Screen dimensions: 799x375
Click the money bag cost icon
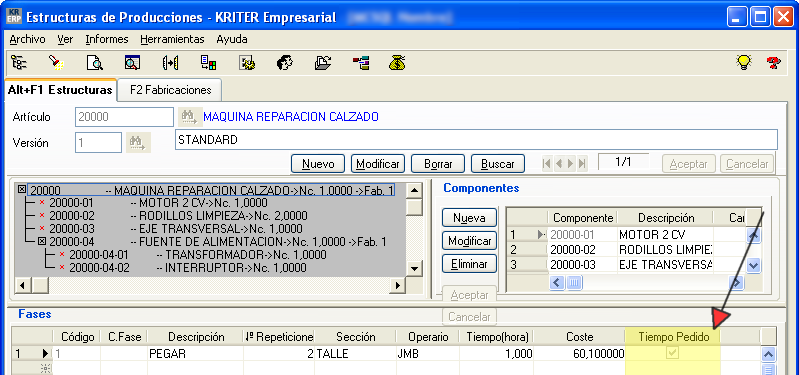(x=397, y=63)
